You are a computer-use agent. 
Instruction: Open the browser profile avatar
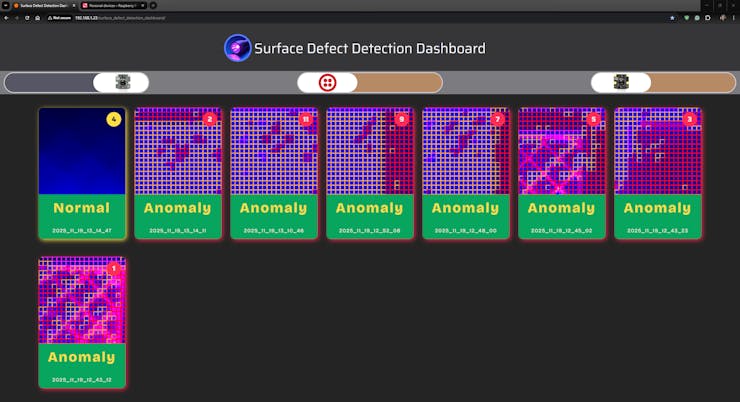[723, 18]
